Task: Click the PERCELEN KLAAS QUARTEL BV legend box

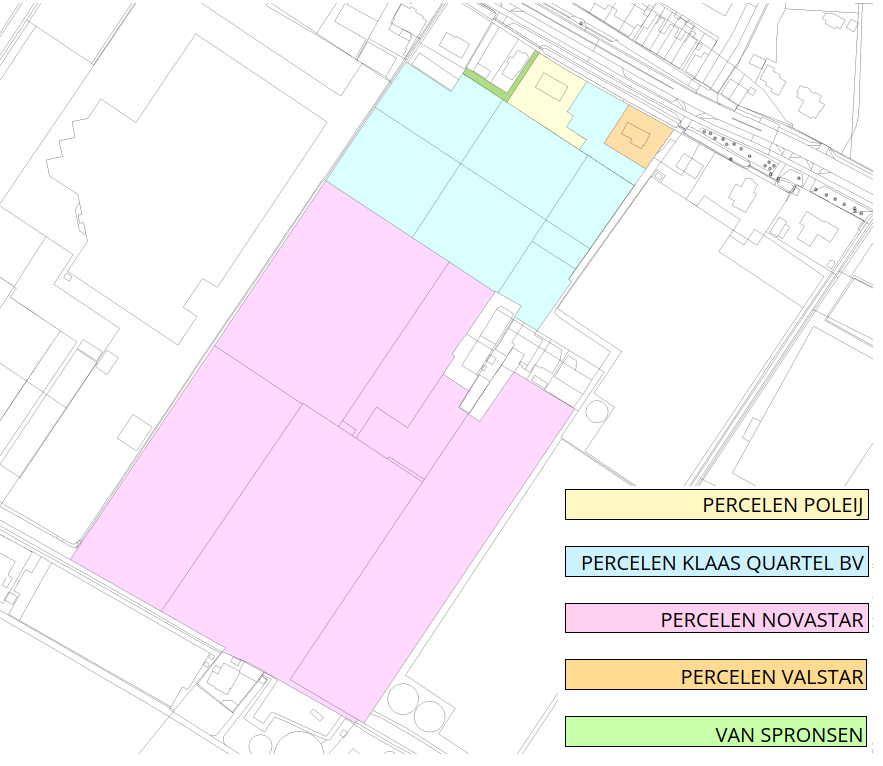Action: (716, 562)
